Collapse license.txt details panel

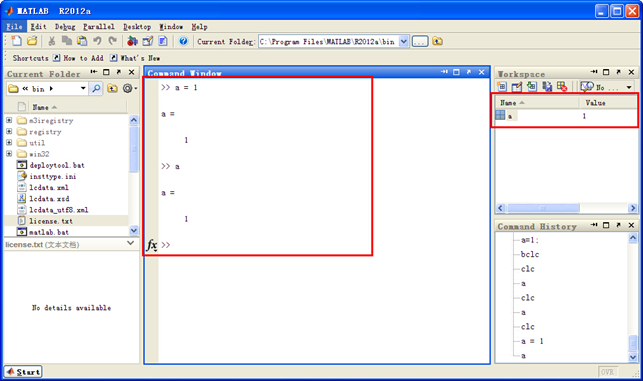[x=130, y=243]
